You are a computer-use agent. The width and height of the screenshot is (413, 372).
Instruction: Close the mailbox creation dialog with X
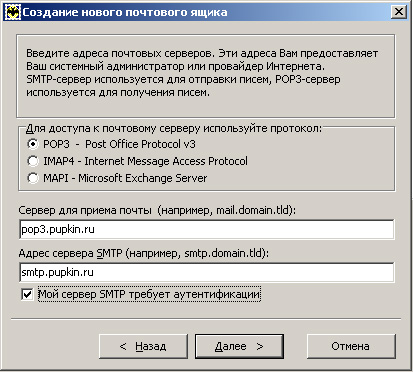click(x=399, y=12)
